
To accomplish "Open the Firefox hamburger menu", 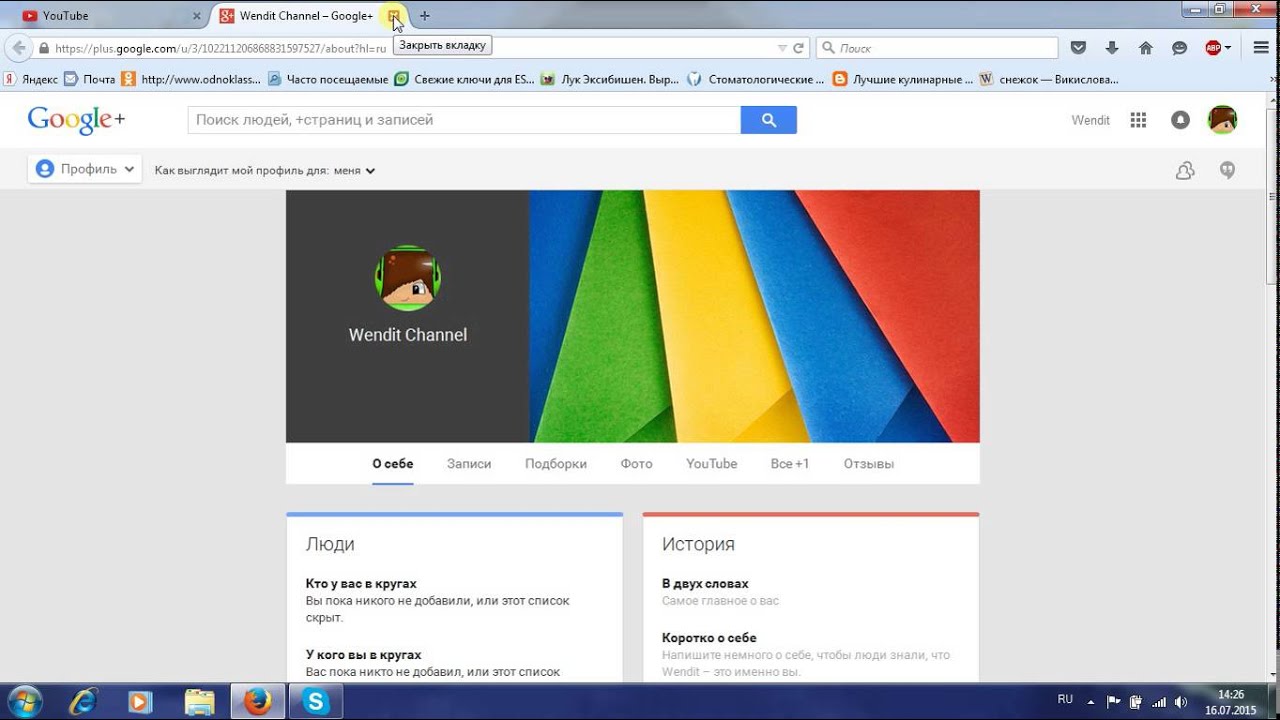I will click(1261, 47).
